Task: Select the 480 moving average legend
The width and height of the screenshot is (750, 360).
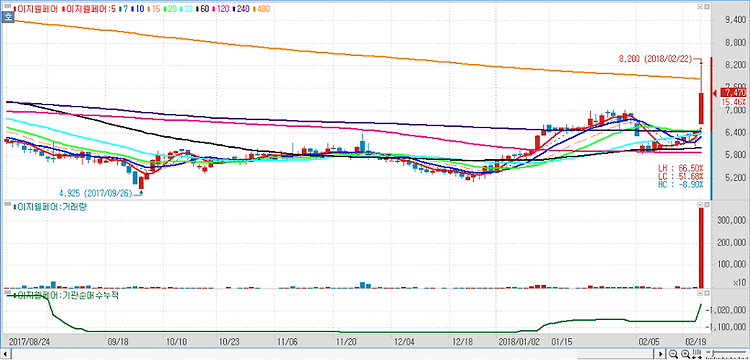Action: tap(262, 9)
